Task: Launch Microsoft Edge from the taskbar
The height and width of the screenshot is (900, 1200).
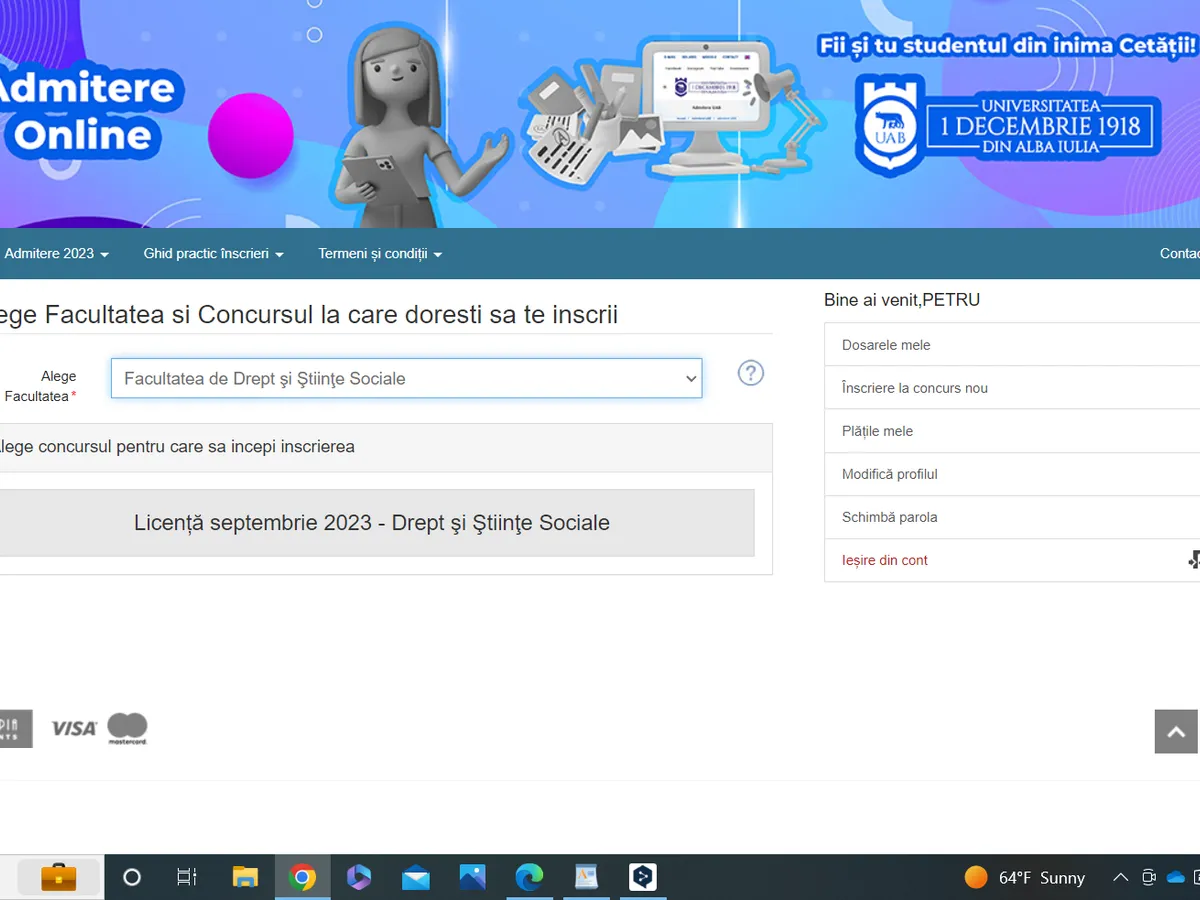Action: coord(529,877)
